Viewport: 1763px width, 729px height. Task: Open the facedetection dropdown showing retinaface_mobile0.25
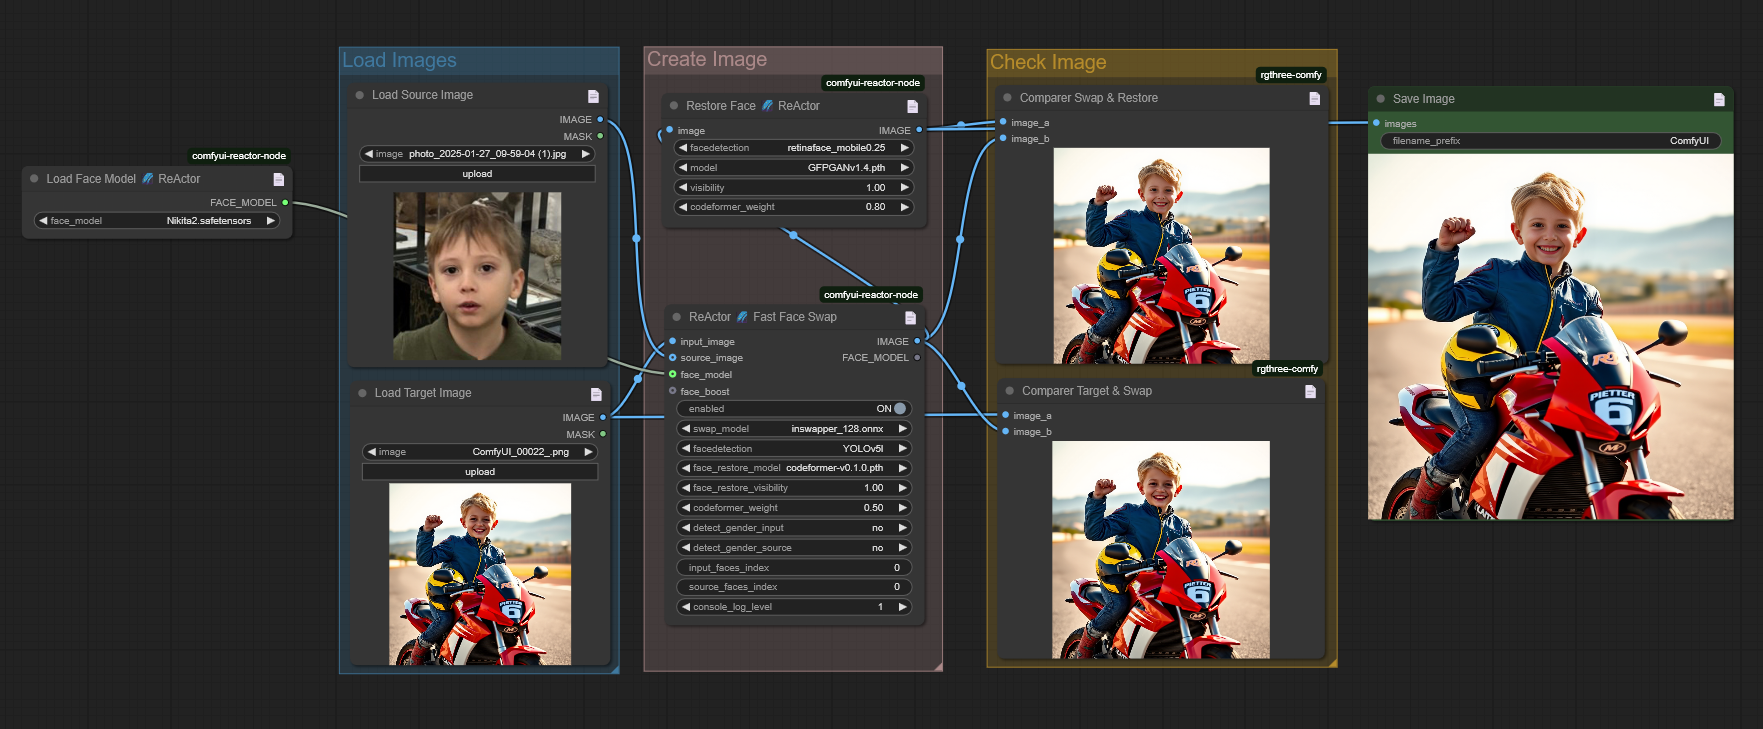[x=792, y=148]
